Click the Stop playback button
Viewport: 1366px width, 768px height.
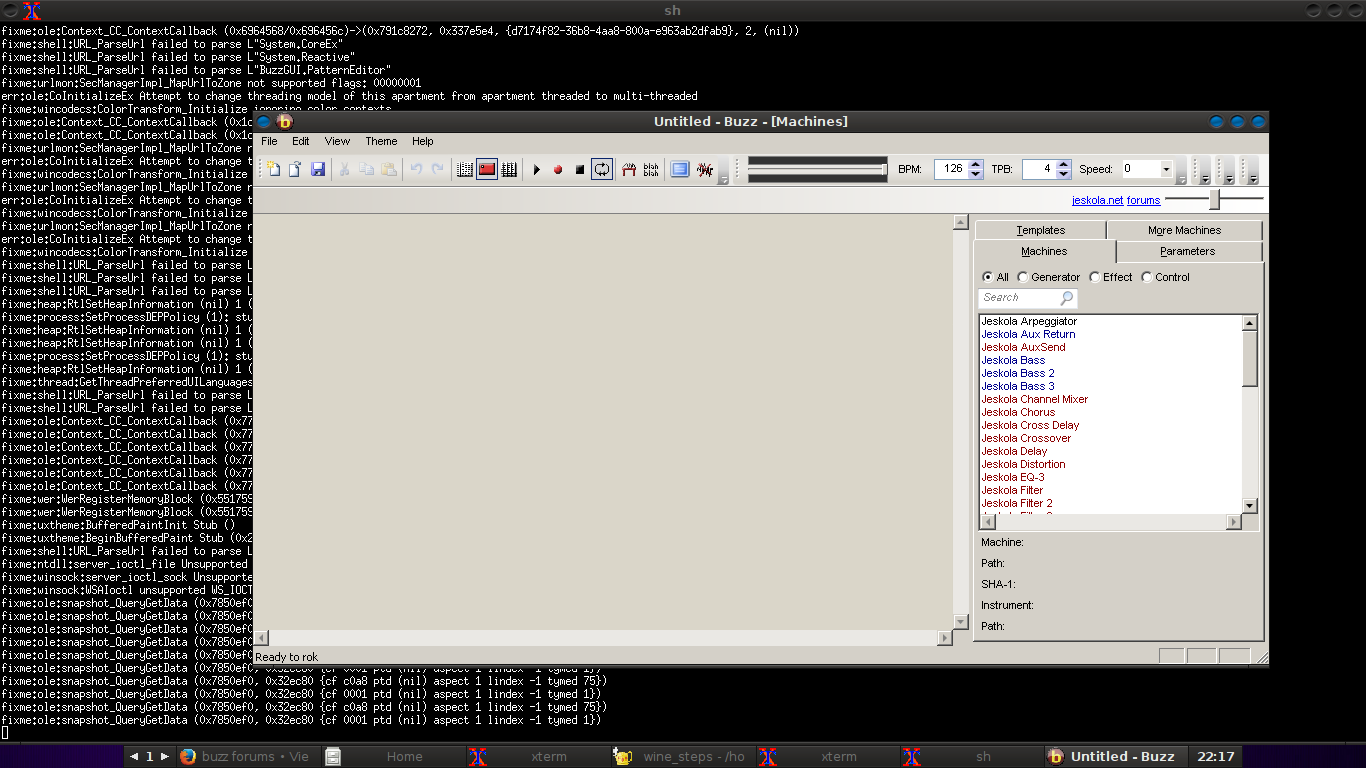pyautogui.click(x=580, y=169)
